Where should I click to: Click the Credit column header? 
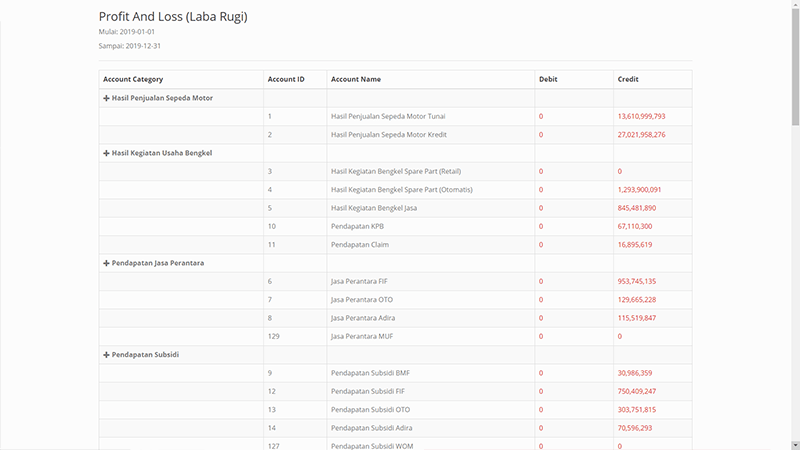coord(628,79)
